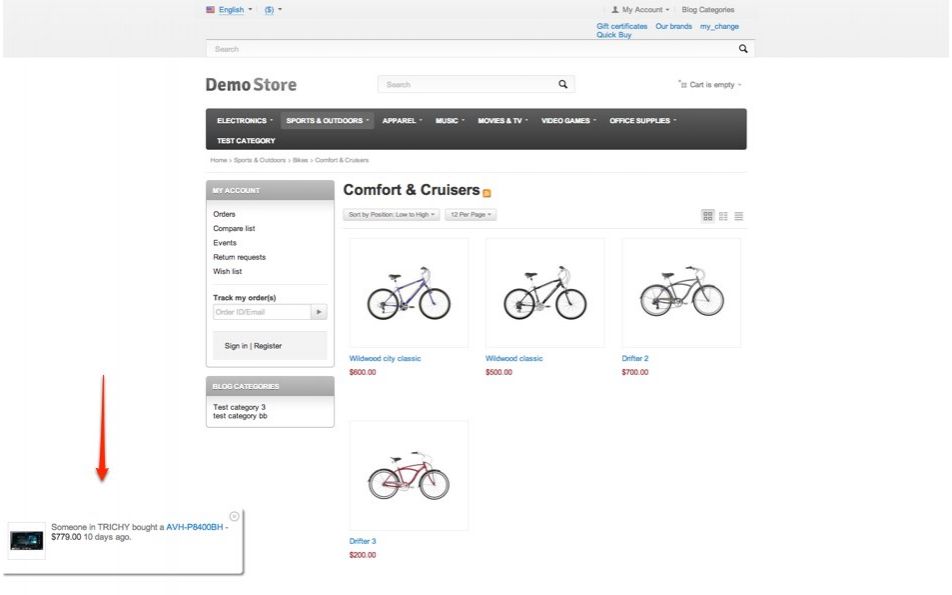This screenshot has width=952, height=595.
Task: Open the Movies & TV menu
Action: click(x=503, y=121)
